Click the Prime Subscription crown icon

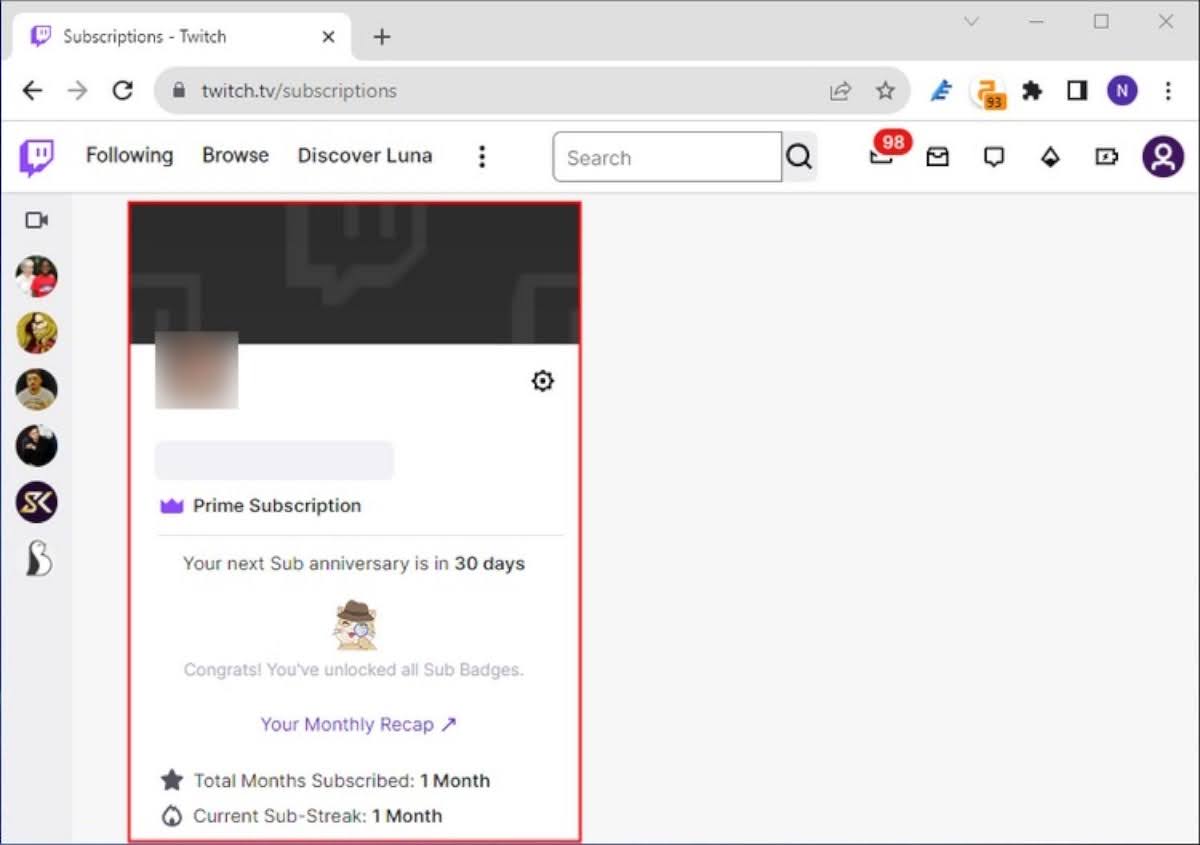pyautogui.click(x=172, y=506)
